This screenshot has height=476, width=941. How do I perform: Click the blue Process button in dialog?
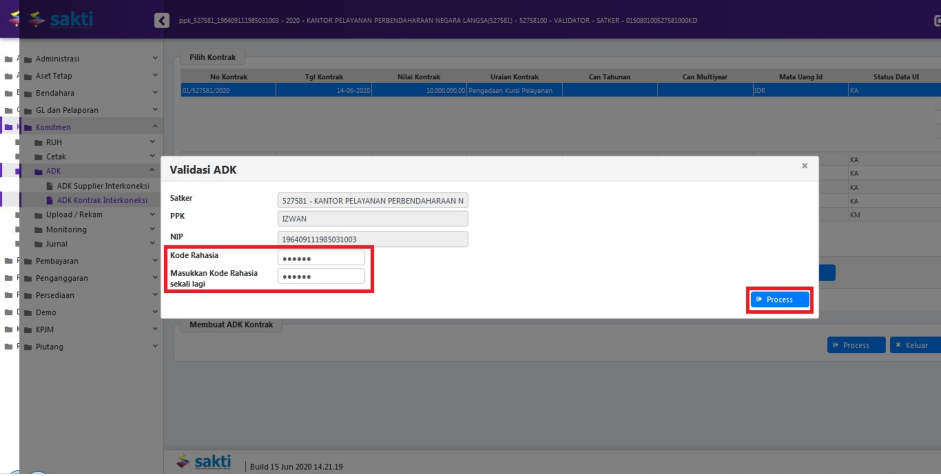(779, 299)
